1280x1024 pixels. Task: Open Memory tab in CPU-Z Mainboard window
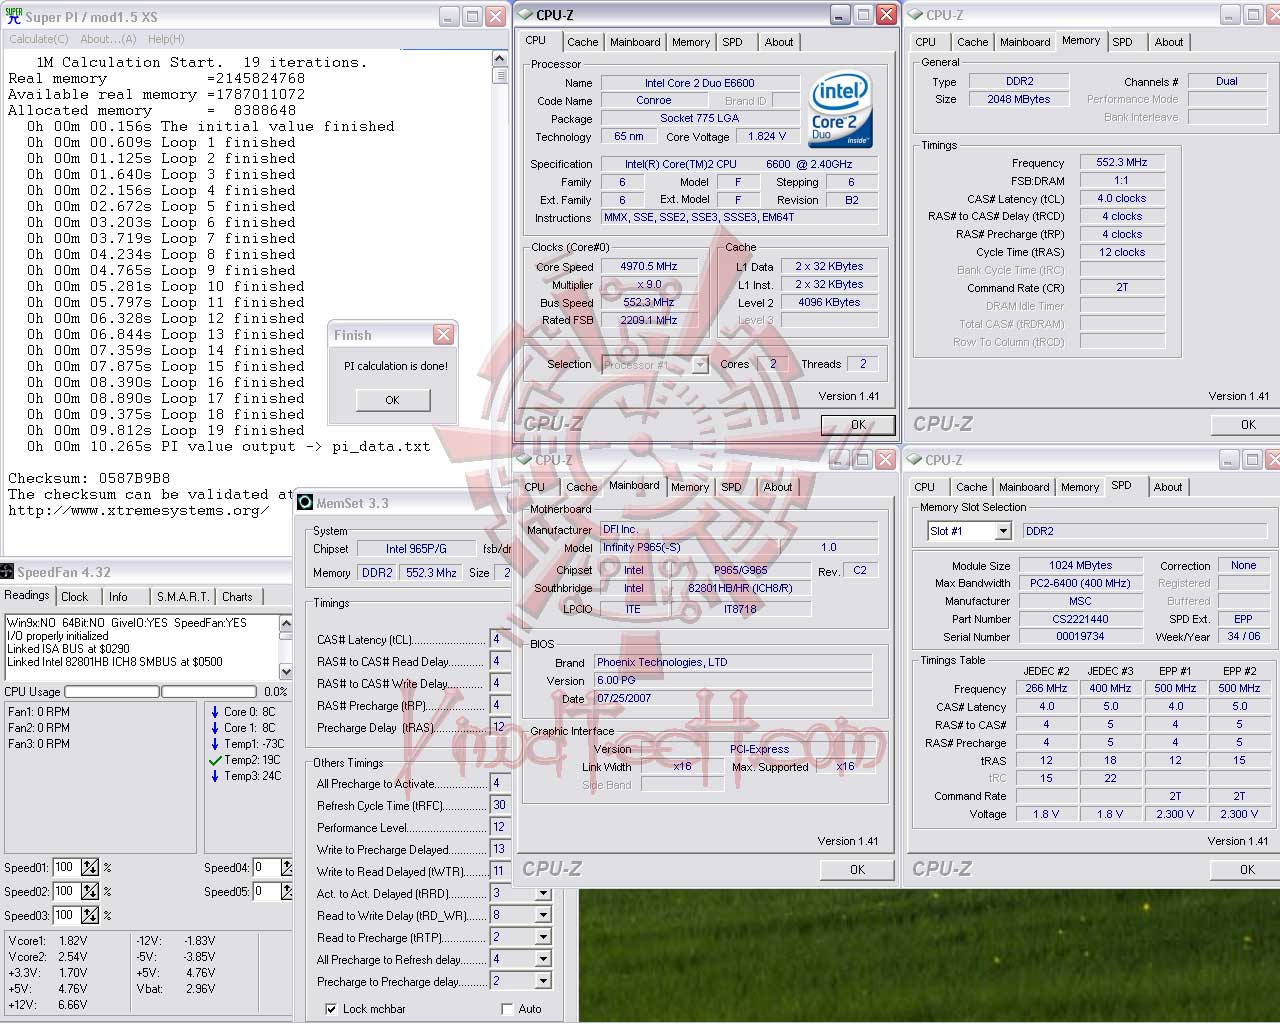tap(690, 487)
